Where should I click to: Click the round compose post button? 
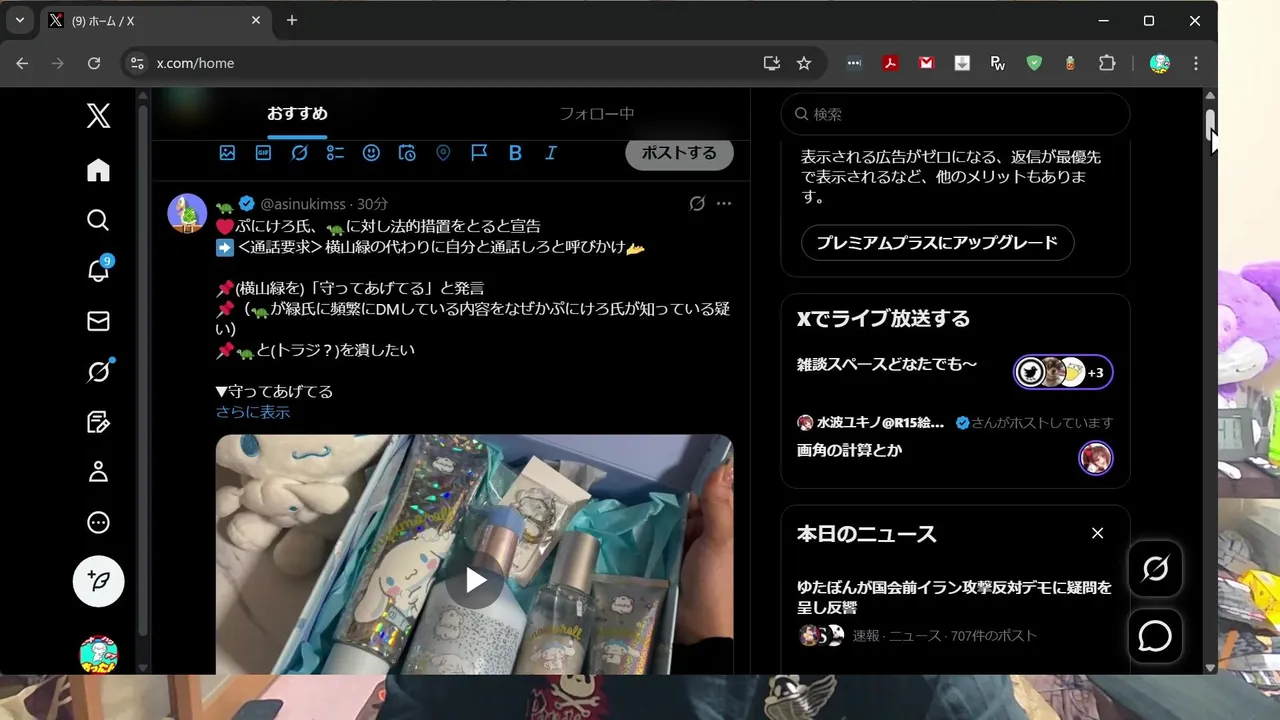tap(98, 581)
